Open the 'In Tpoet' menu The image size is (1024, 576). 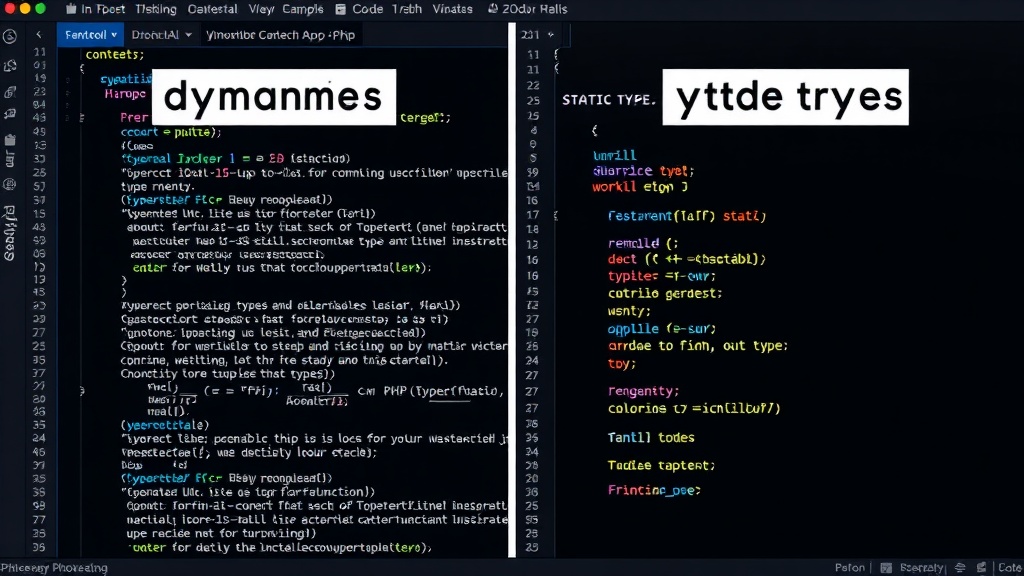coord(103,9)
